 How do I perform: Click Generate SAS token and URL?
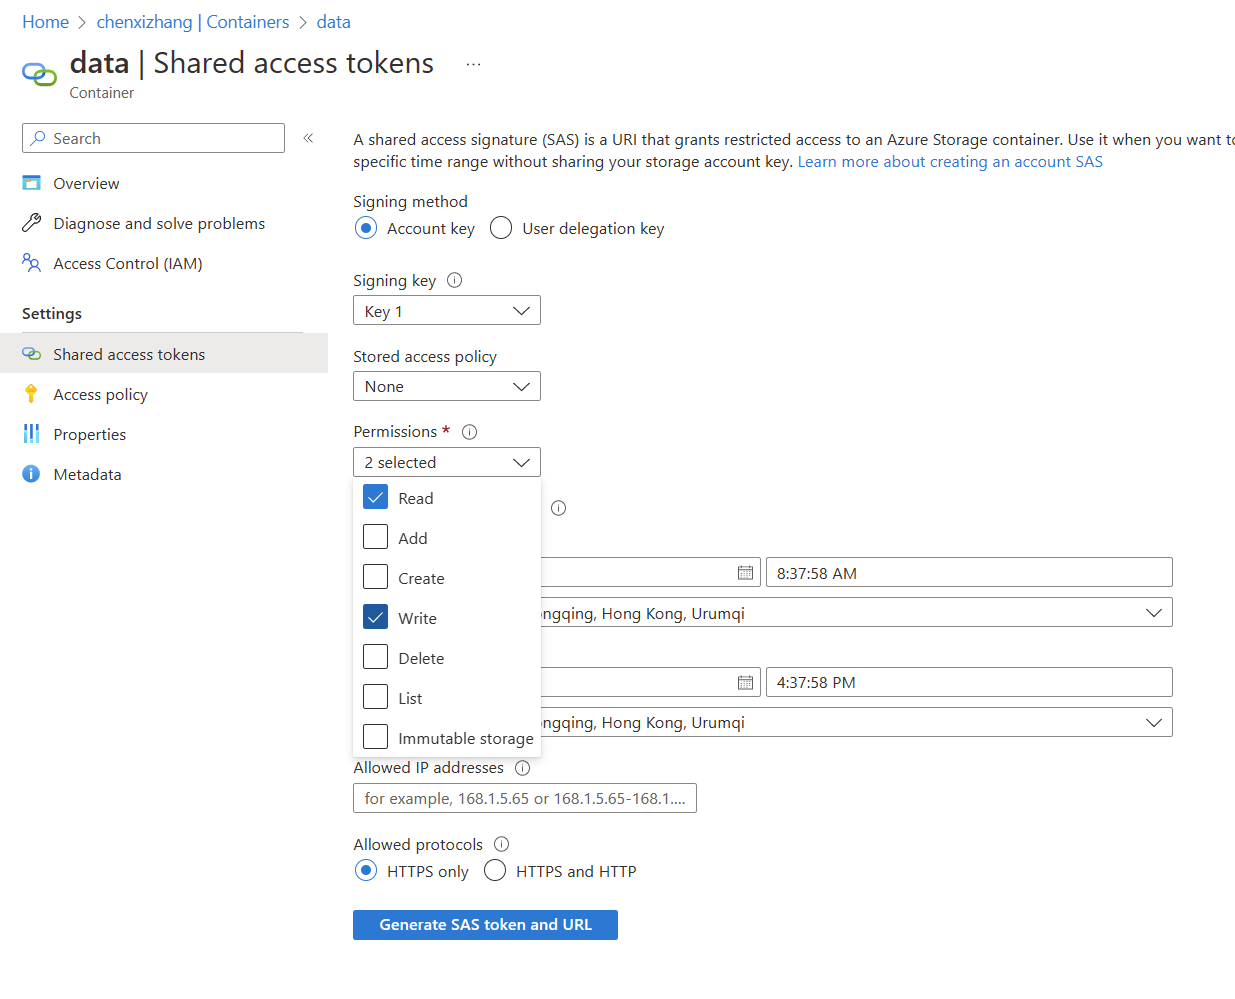coord(485,925)
